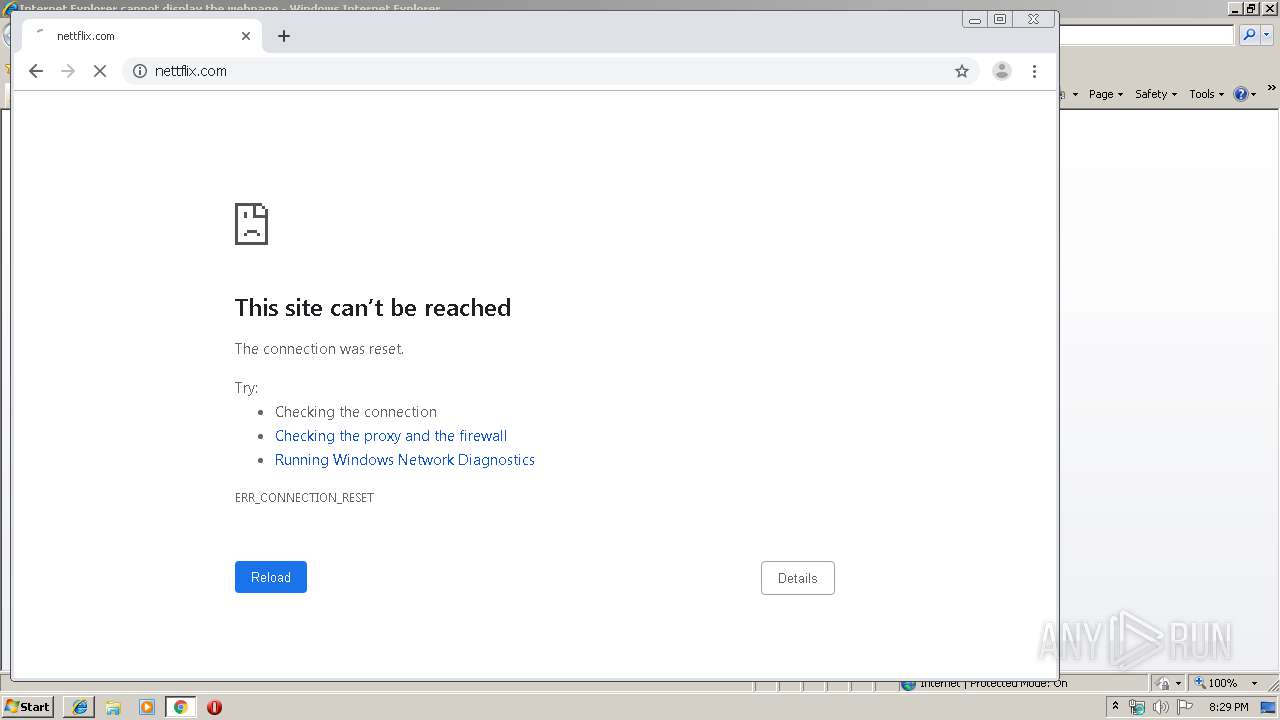
Task: Open network status tray icon
Action: [1137, 707]
